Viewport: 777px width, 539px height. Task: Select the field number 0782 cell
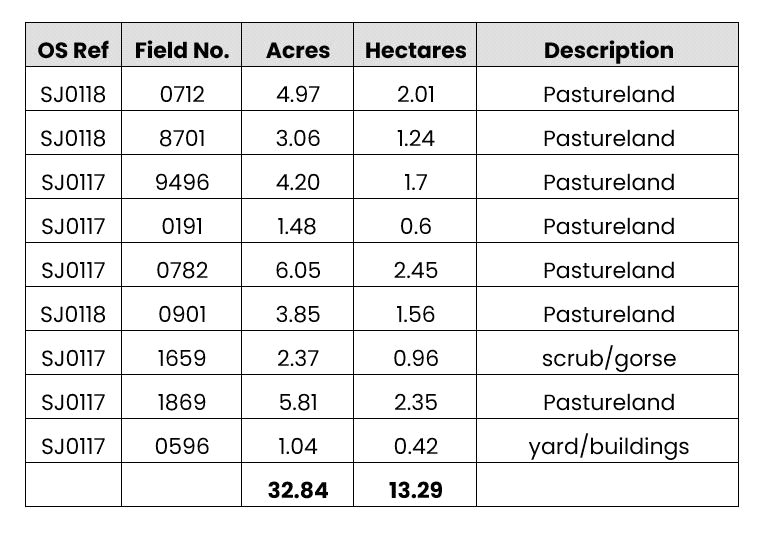[x=181, y=271]
